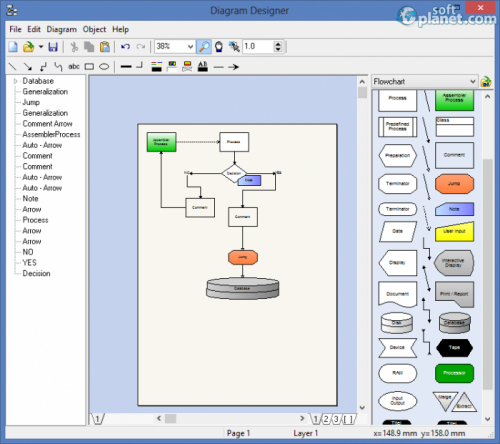Select the abc text tool

(74, 66)
